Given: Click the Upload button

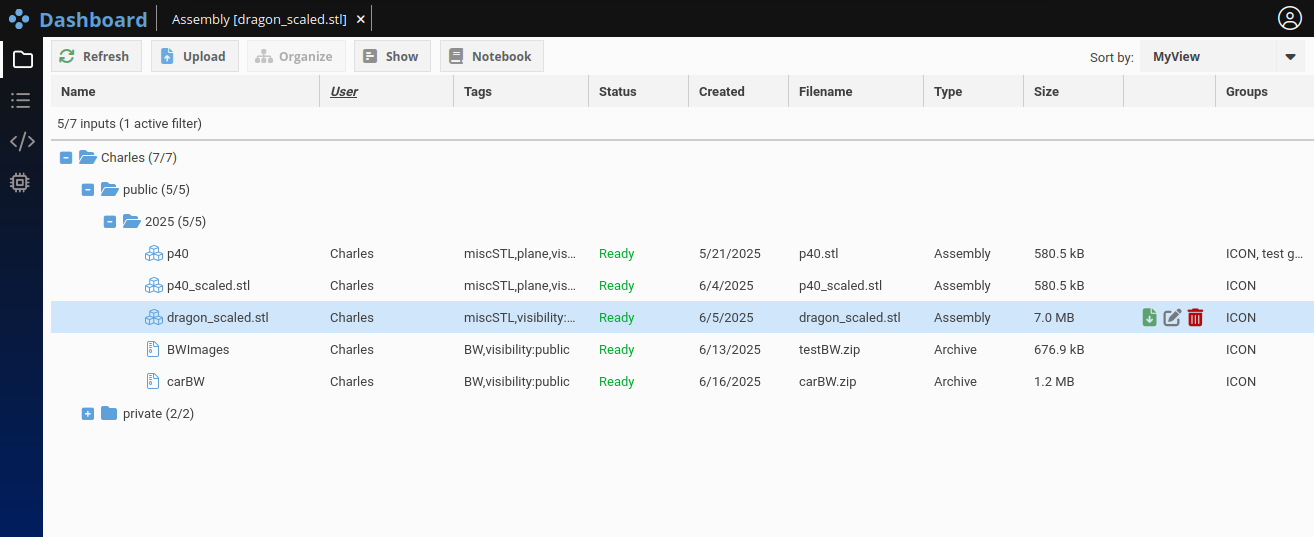Looking at the screenshot, I should coord(194,57).
